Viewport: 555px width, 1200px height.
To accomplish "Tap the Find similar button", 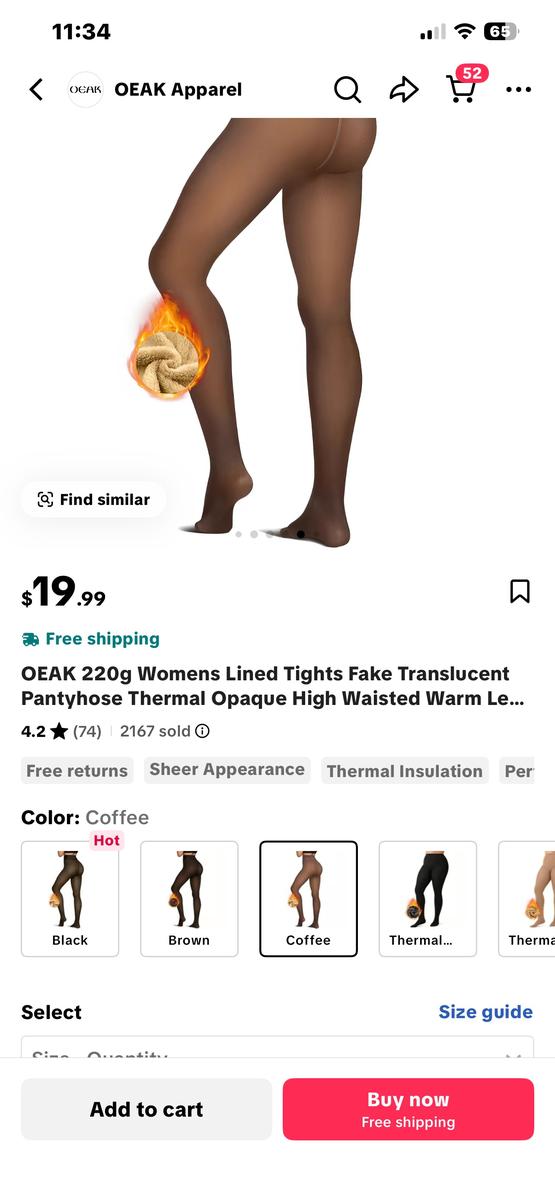I will (x=93, y=500).
